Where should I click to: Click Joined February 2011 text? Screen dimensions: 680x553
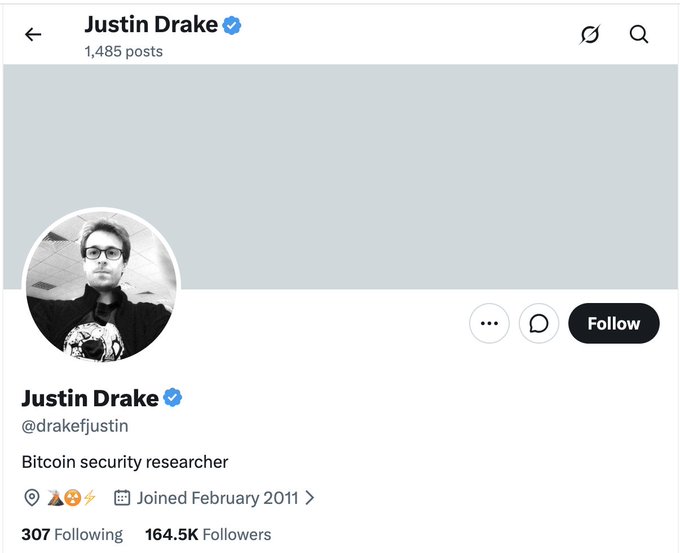(x=218, y=498)
